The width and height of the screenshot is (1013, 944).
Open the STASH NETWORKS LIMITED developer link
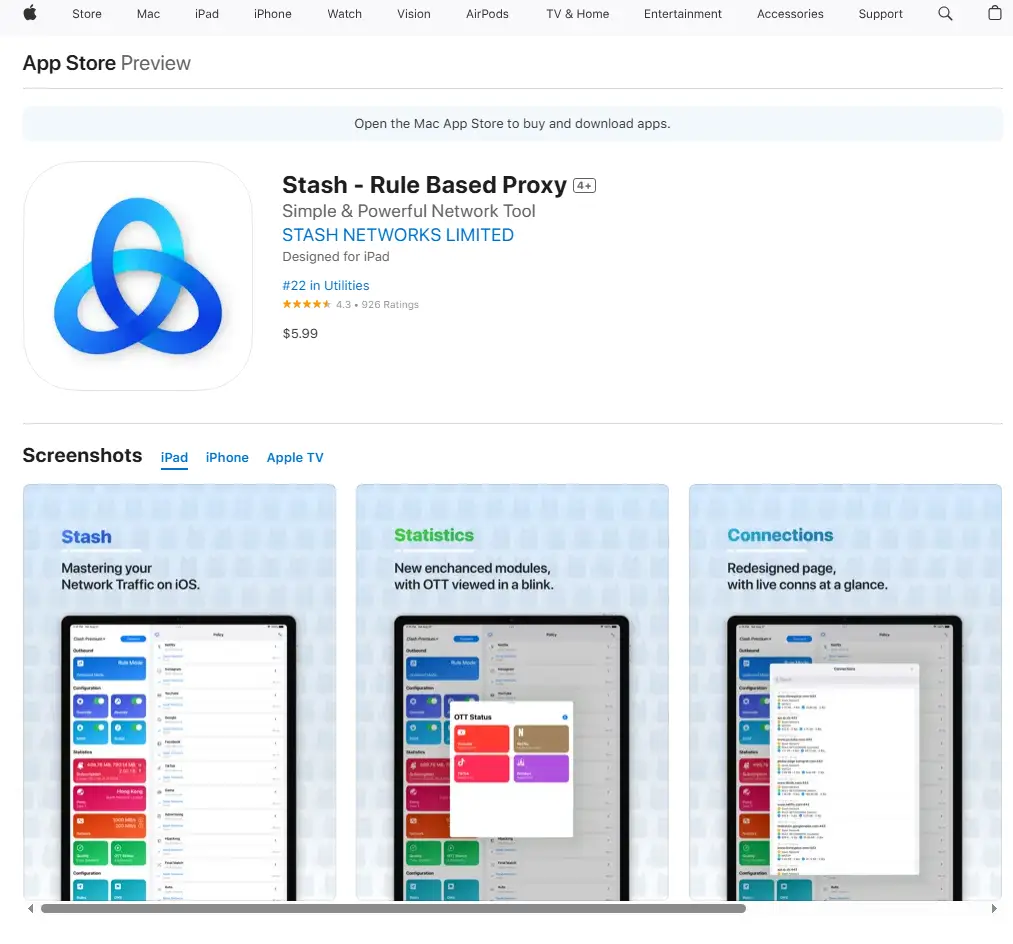[398, 235]
